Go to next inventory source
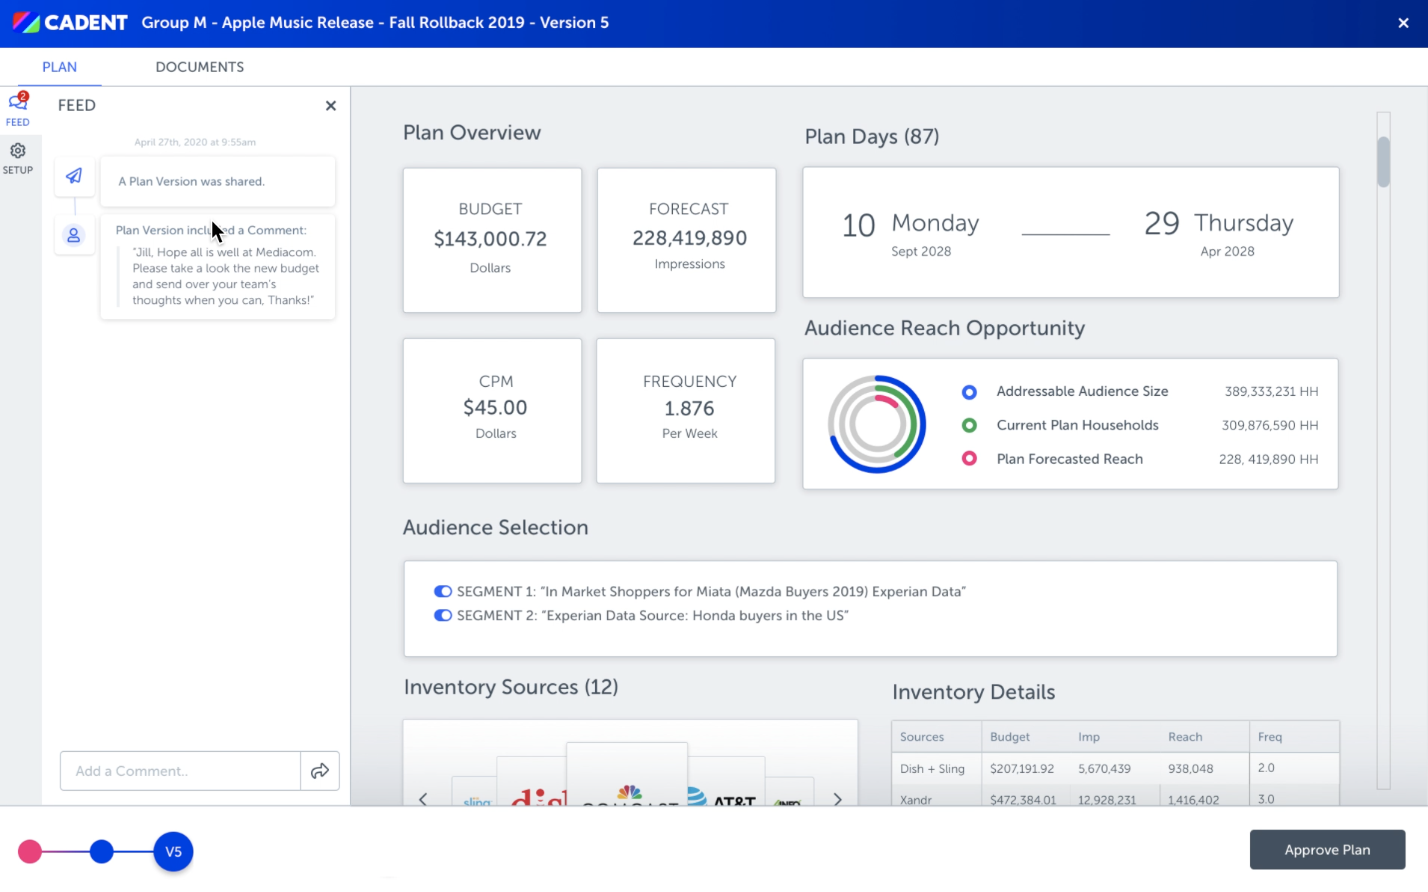The height and width of the screenshot is (892, 1428). point(838,799)
